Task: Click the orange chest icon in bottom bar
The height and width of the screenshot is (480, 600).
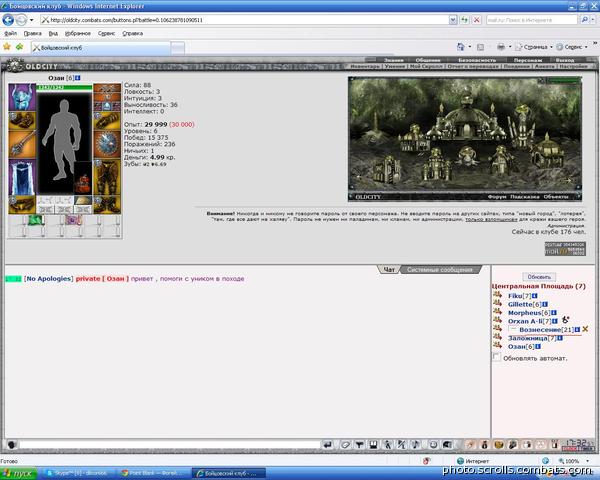Action: (x=499, y=445)
